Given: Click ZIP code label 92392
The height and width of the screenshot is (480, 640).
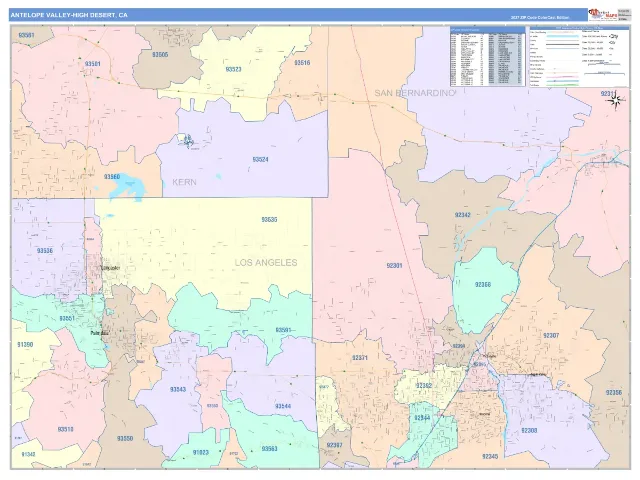Looking at the screenshot, I should point(424,386).
